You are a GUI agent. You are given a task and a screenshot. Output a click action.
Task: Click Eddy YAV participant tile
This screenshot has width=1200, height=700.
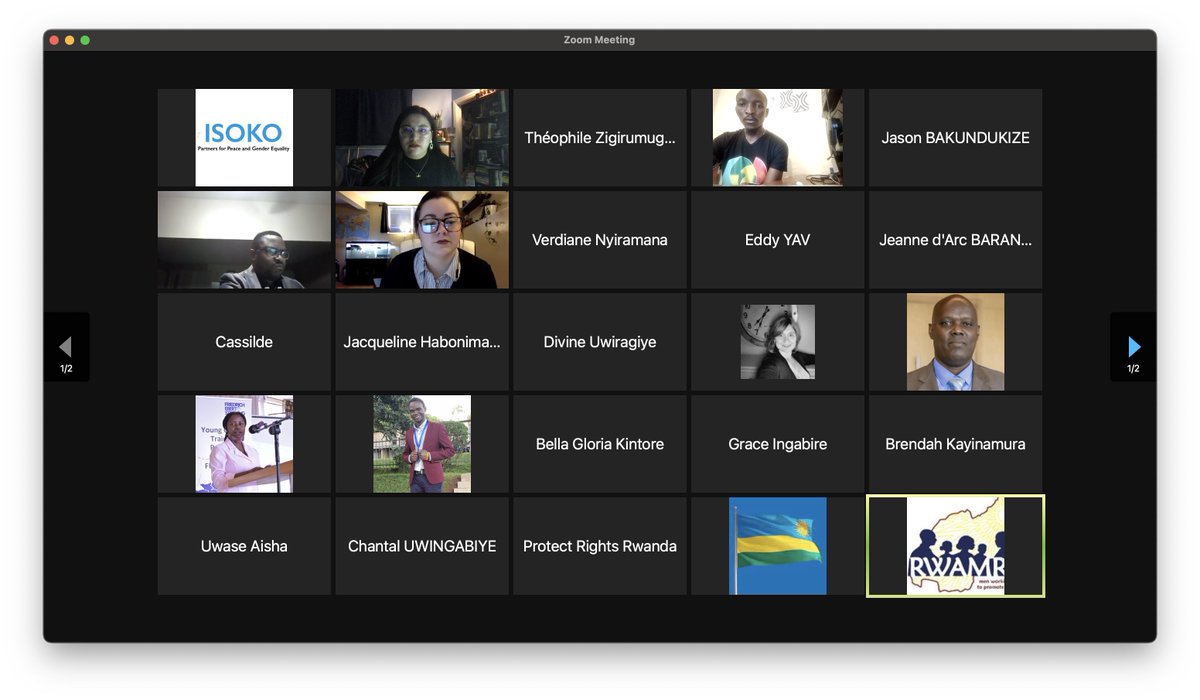tap(778, 240)
